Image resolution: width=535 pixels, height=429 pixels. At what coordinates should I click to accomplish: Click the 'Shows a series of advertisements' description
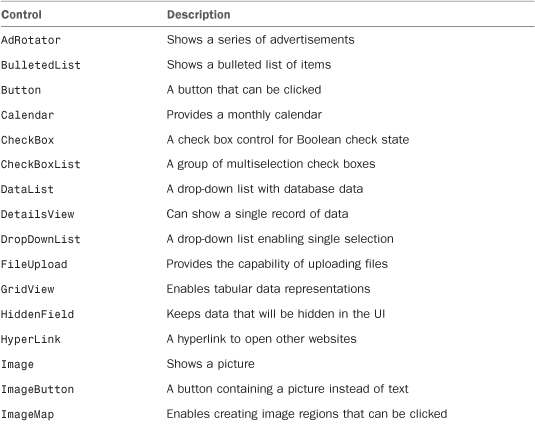pos(261,40)
